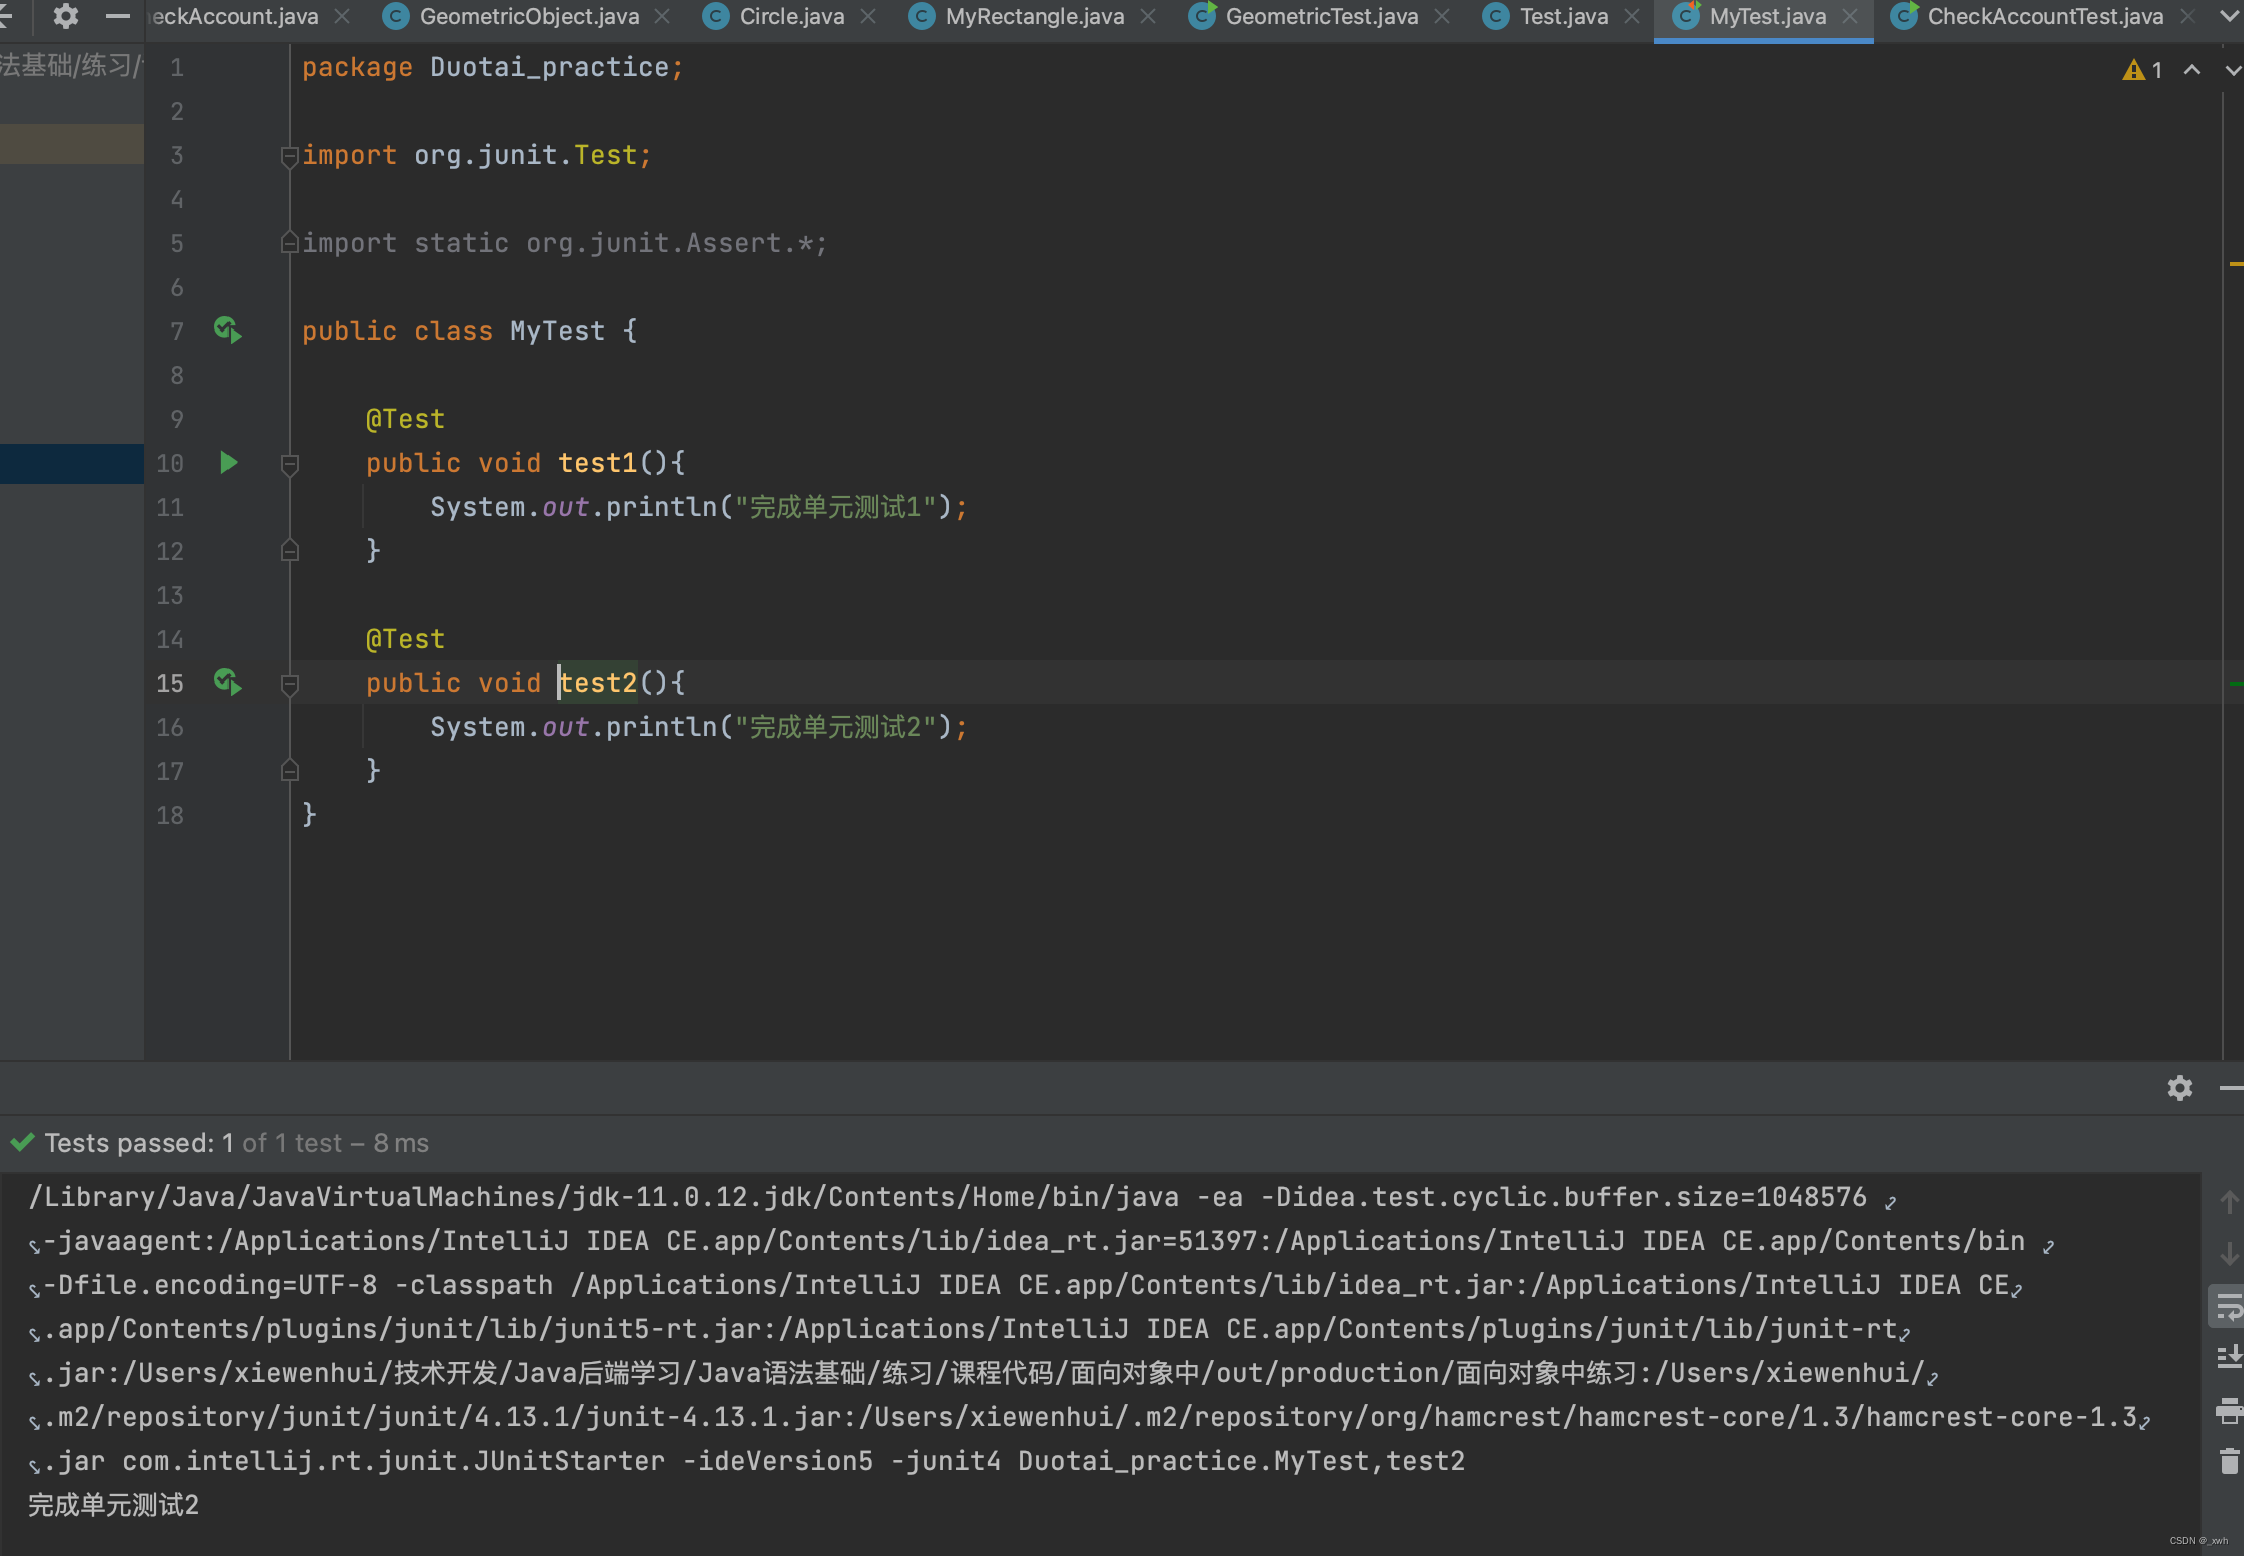Collapse test1 method with fold marker
The height and width of the screenshot is (1556, 2244).
pos(290,463)
